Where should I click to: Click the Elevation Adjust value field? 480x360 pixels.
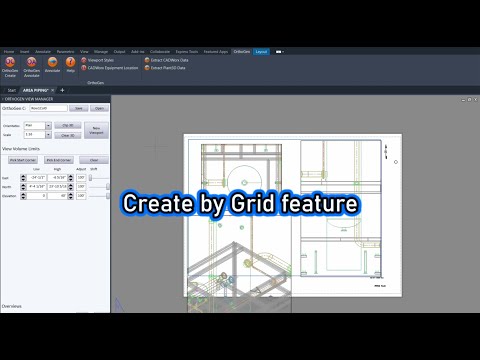click(81, 196)
